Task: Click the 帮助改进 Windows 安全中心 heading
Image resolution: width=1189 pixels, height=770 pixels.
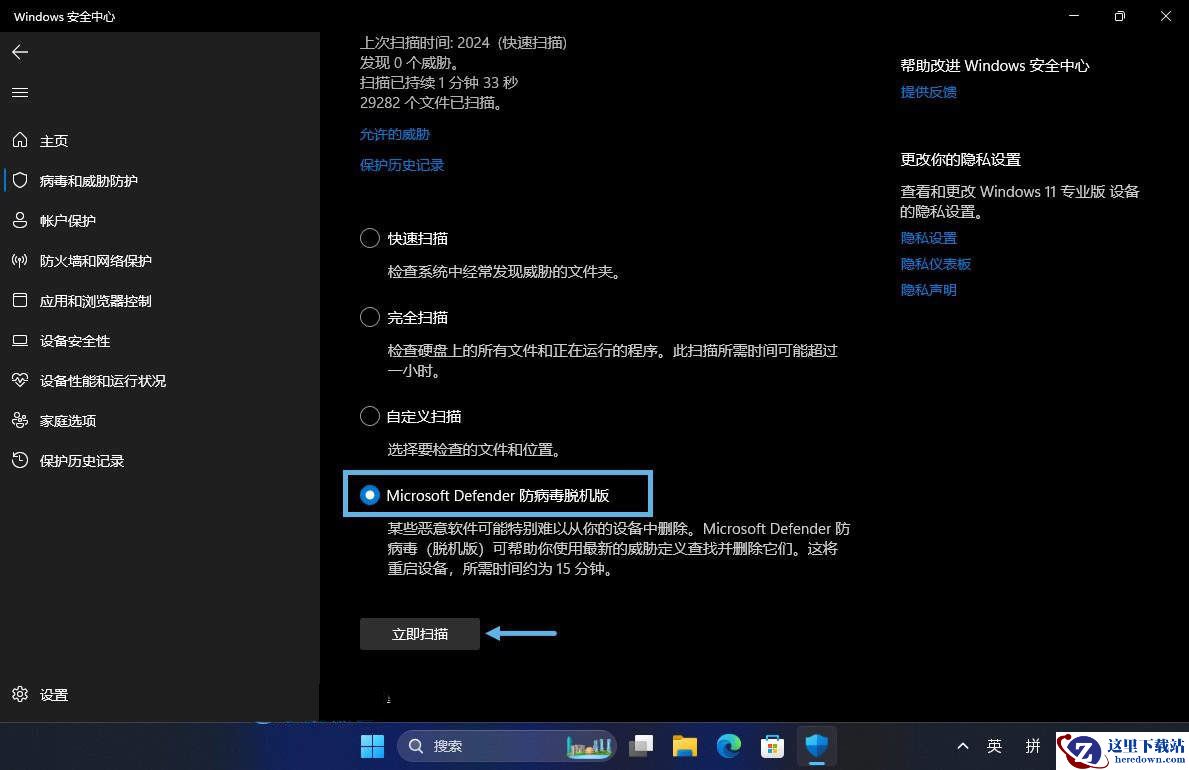Action: (994, 66)
